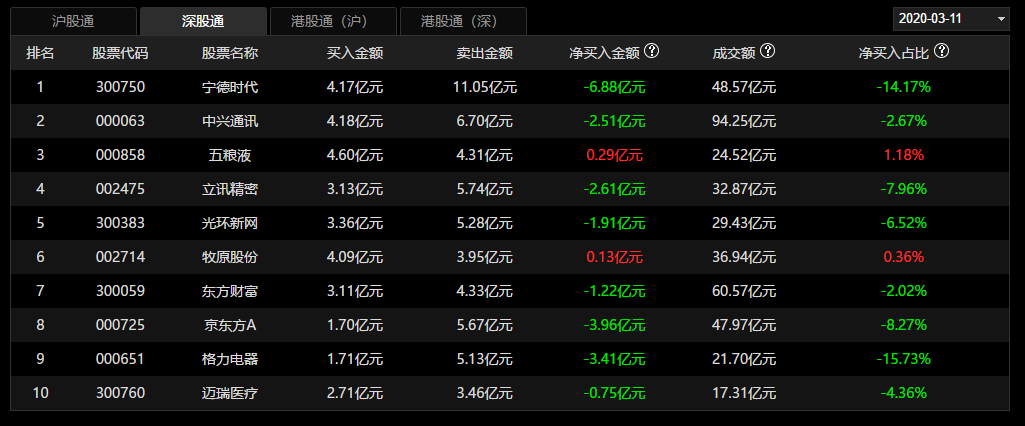
Task: Select stock code 000063
Action: click(120, 121)
